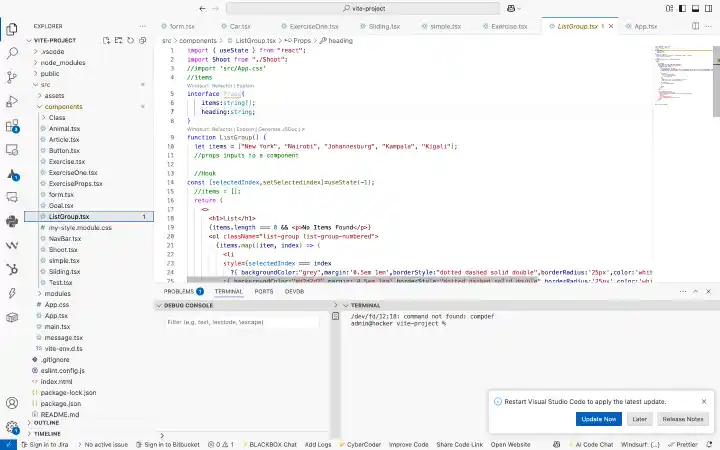
Task: Click Release Notes in the notification
Action: click(x=683, y=419)
